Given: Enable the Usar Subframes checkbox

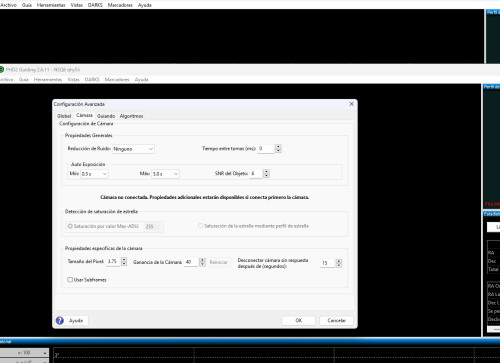Looking at the screenshot, I should tap(70, 280).
